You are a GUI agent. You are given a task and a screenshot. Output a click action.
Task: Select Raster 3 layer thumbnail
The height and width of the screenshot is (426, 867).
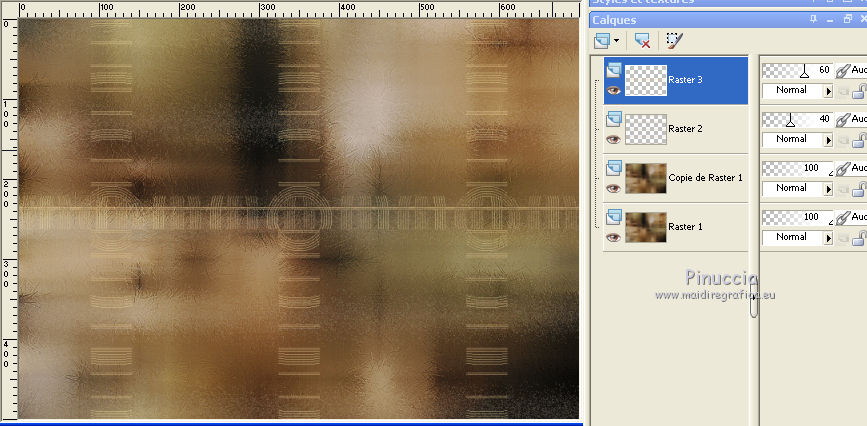(x=646, y=80)
